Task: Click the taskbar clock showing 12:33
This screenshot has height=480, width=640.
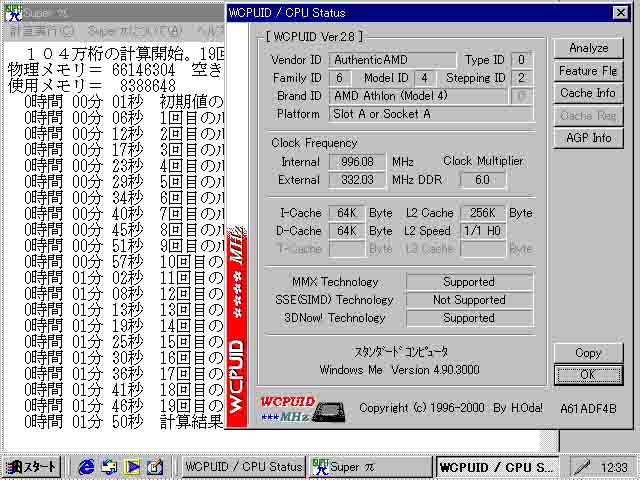Action: pos(614,467)
